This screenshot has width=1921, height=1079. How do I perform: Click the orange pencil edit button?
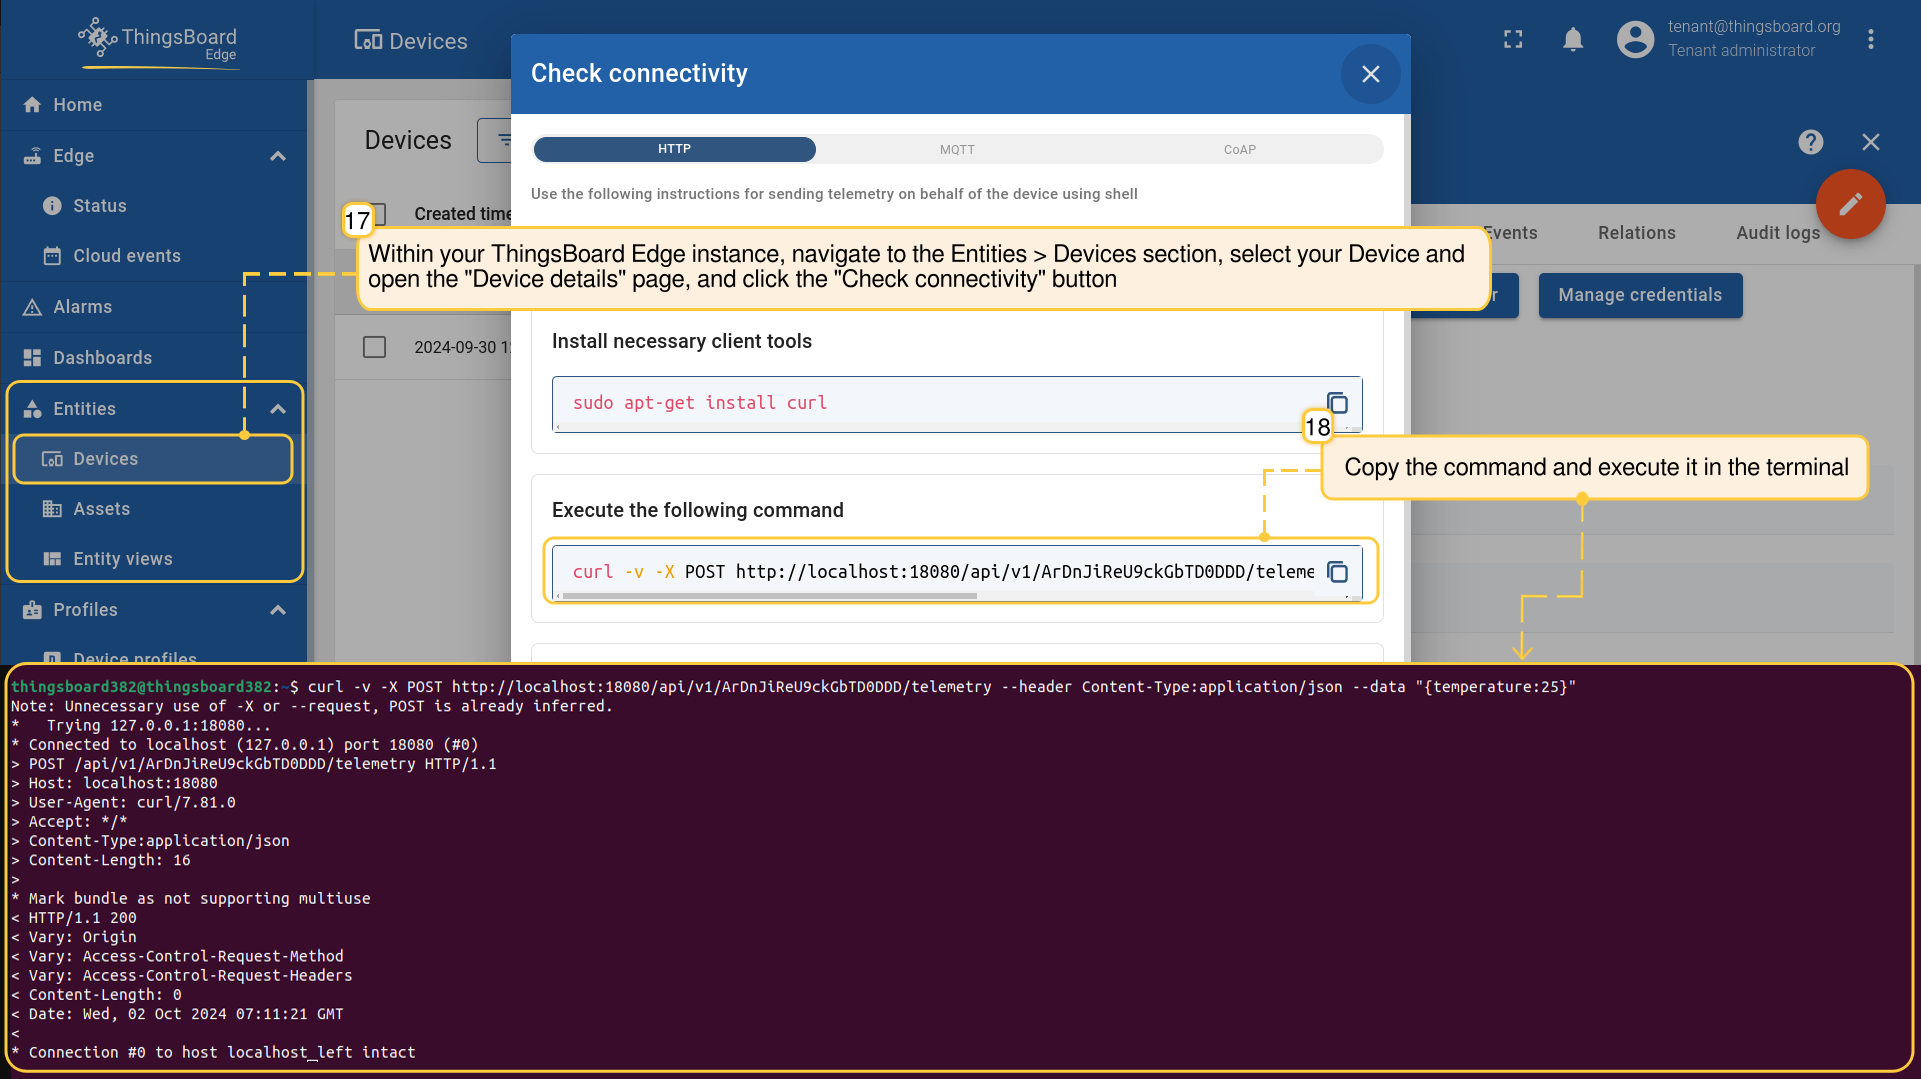pyautogui.click(x=1850, y=205)
